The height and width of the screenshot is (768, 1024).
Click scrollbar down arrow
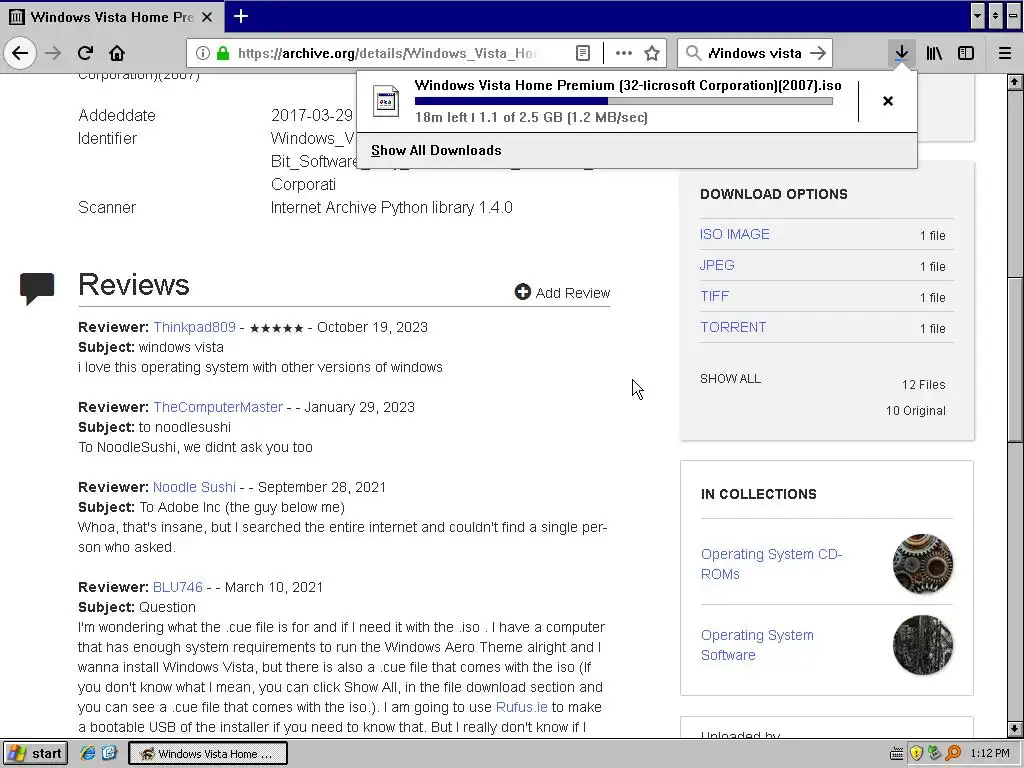[x=1014, y=728]
